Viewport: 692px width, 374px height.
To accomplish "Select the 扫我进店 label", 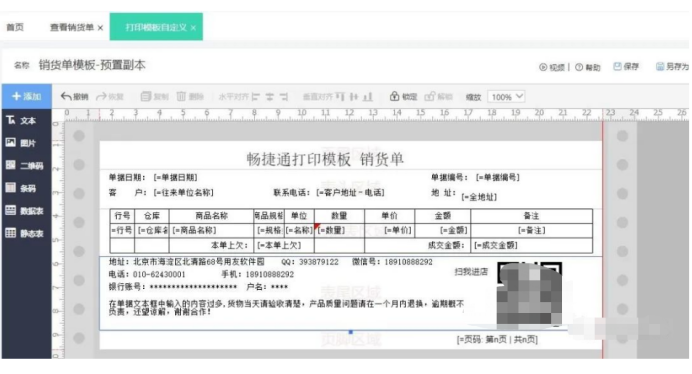I will point(471,272).
